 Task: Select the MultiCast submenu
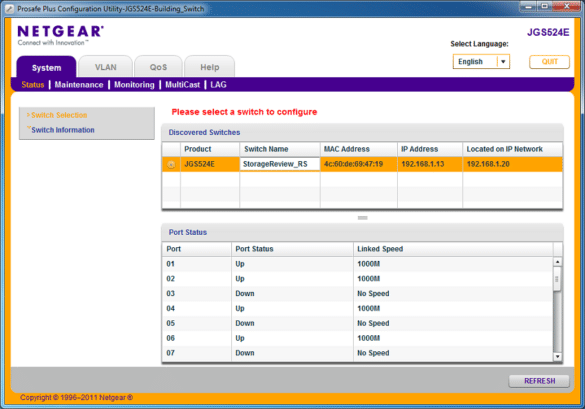point(182,85)
